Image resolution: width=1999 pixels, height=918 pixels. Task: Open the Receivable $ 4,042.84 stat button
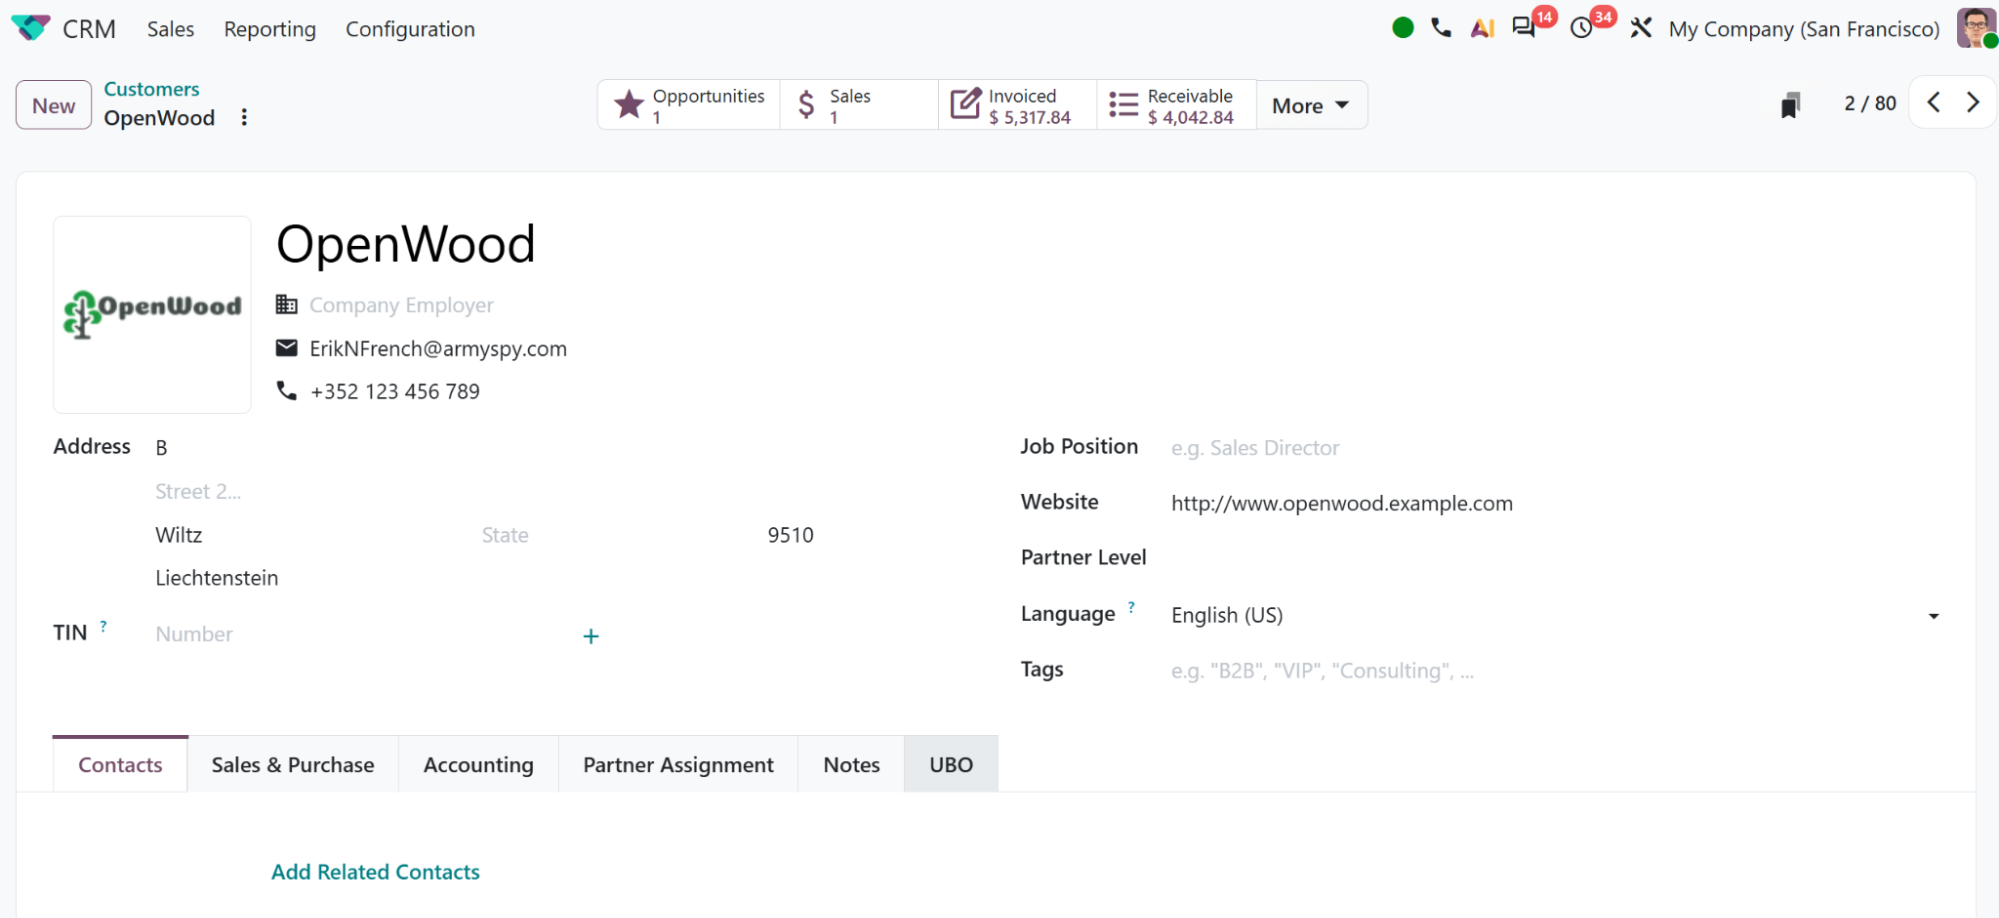1176,105
